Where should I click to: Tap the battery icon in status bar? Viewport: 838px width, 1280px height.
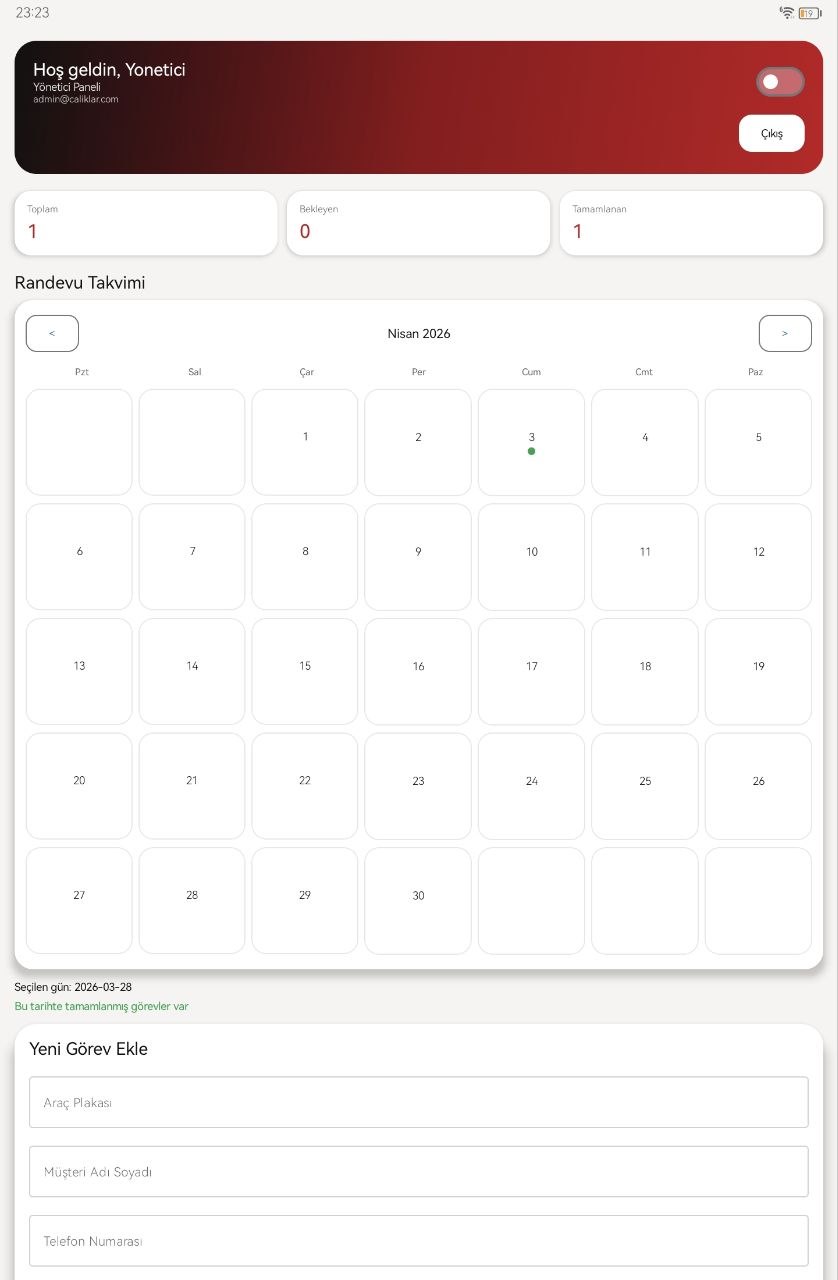[809, 13]
